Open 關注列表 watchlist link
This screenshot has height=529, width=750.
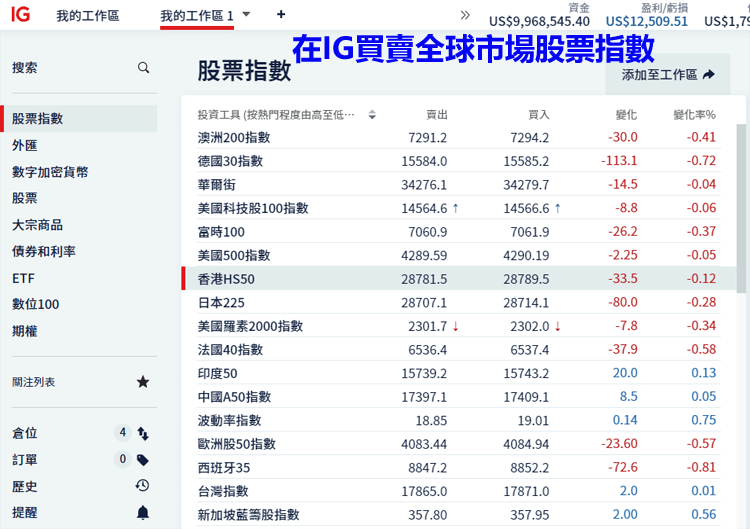(x=33, y=382)
